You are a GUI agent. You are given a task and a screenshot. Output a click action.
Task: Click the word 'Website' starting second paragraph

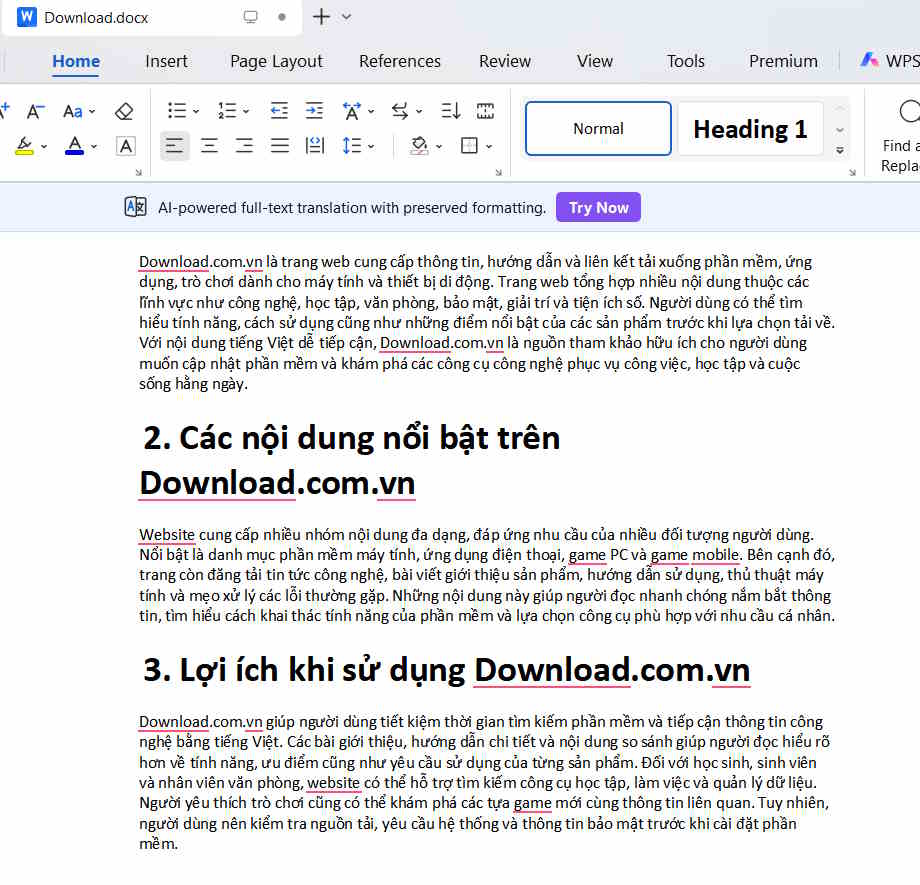click(x=167, y=535)
